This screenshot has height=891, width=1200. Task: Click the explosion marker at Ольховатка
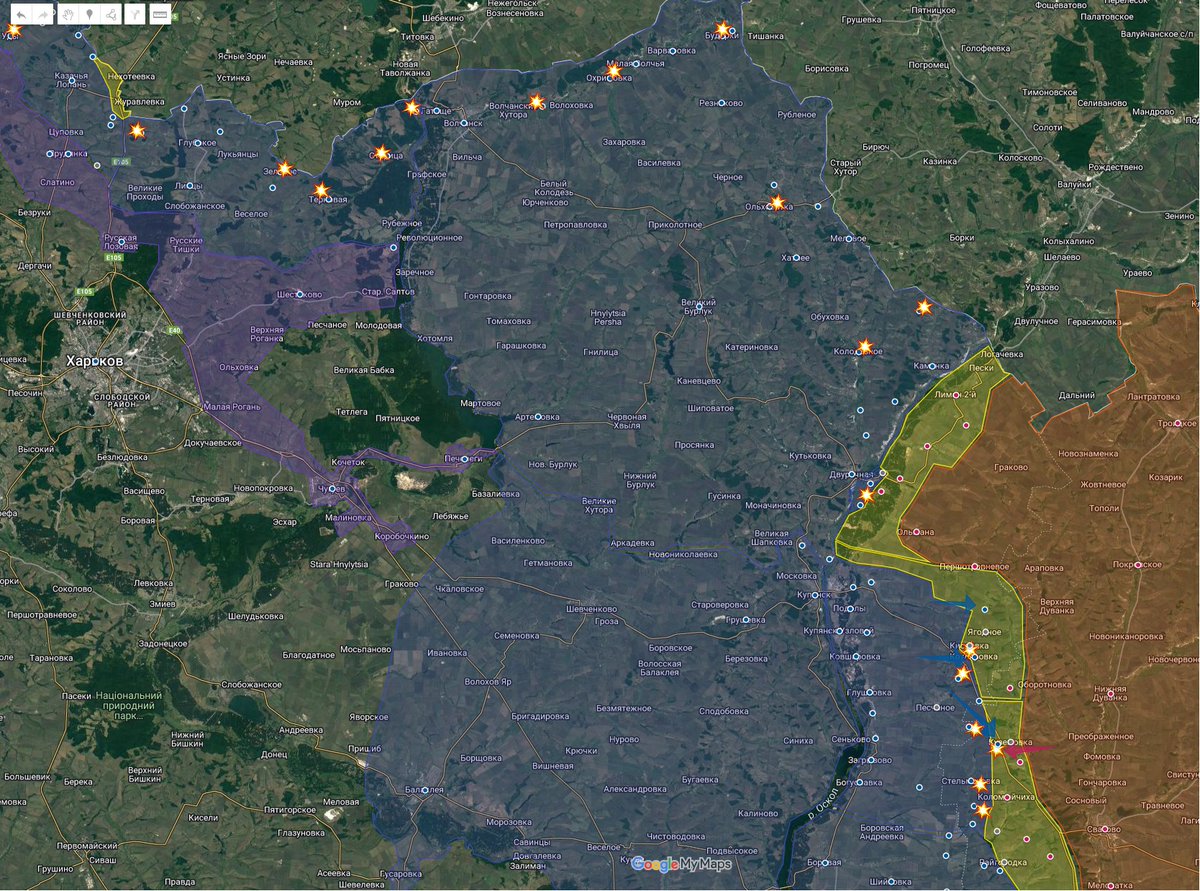pos(777,203)
